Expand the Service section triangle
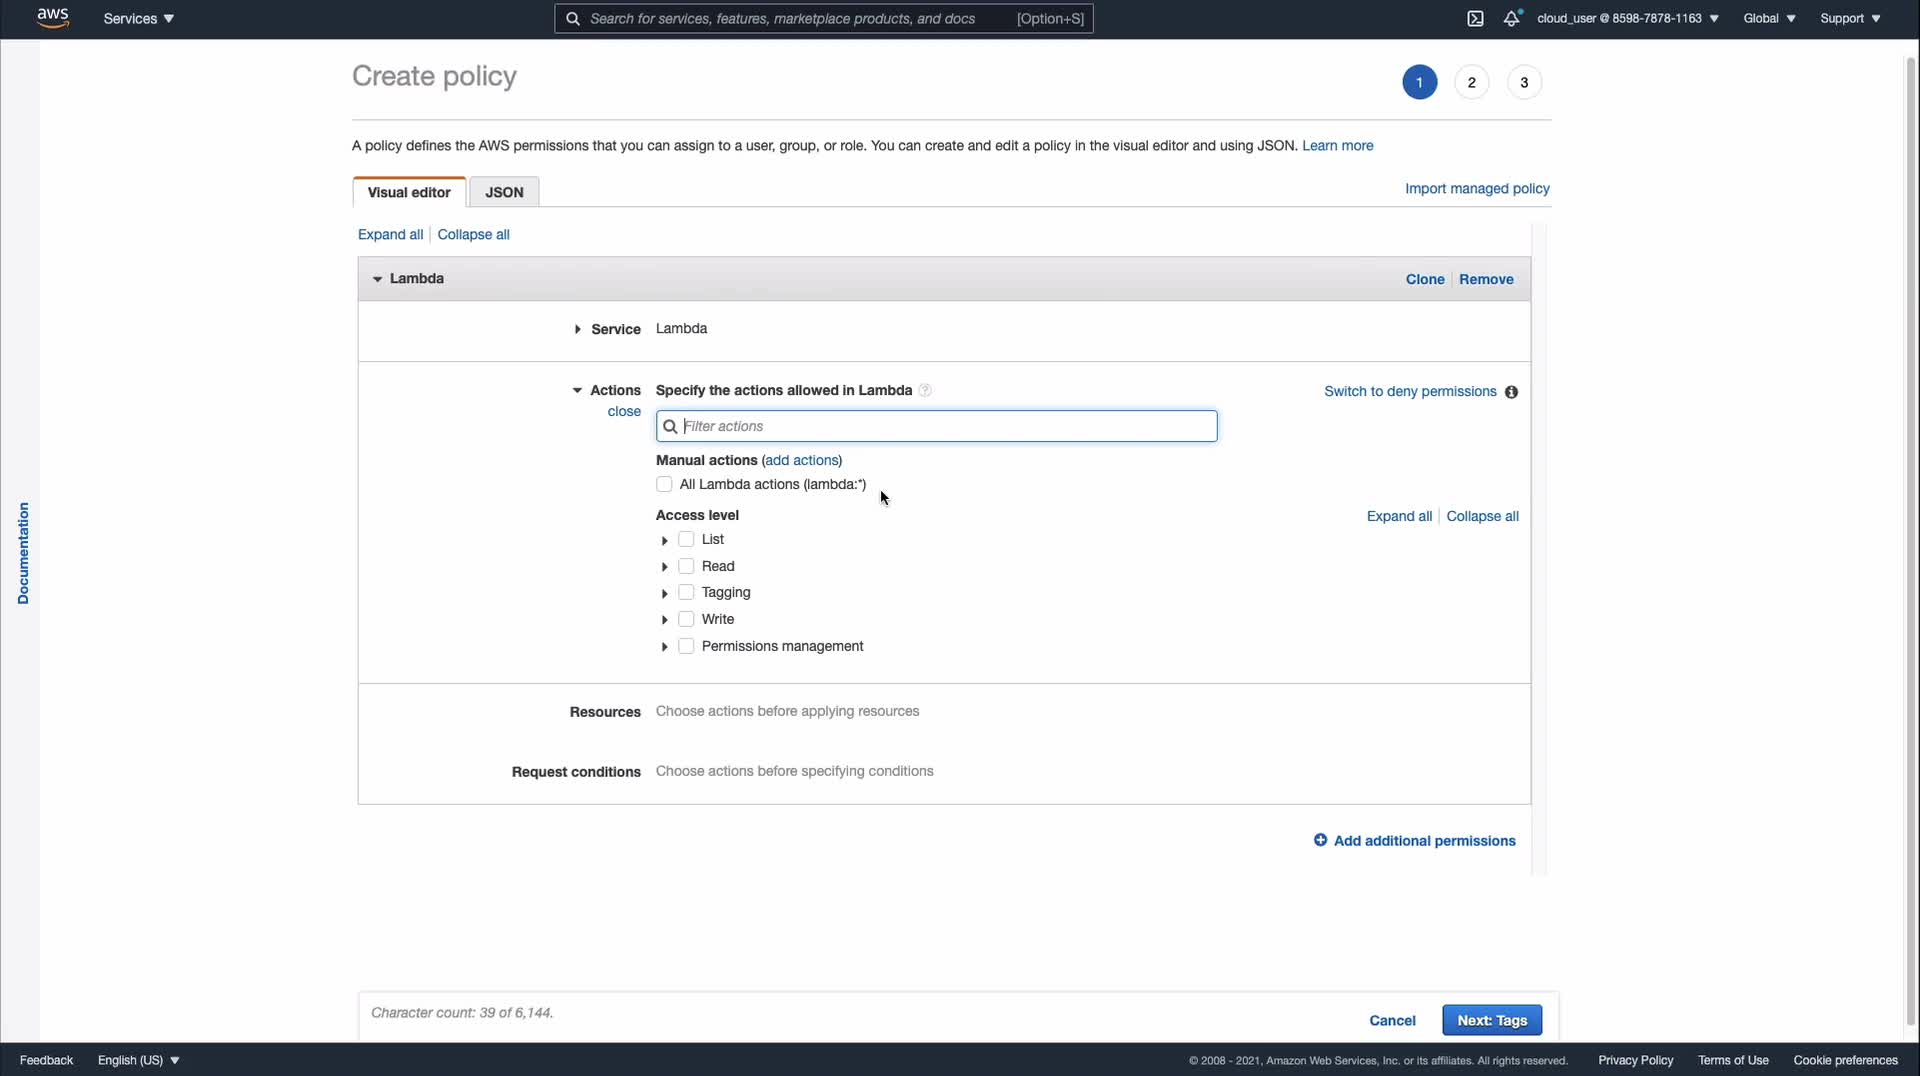Viewport: 1920px width, 1076px height. coord(577,329)
